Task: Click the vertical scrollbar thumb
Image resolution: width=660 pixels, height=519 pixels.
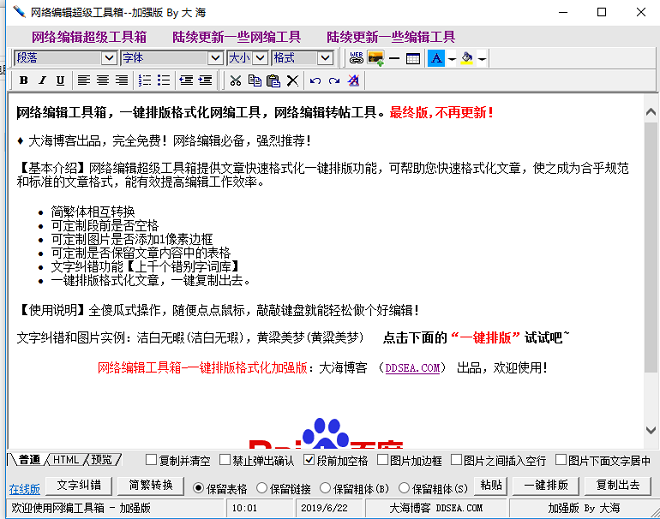Action: click(651, 247)
